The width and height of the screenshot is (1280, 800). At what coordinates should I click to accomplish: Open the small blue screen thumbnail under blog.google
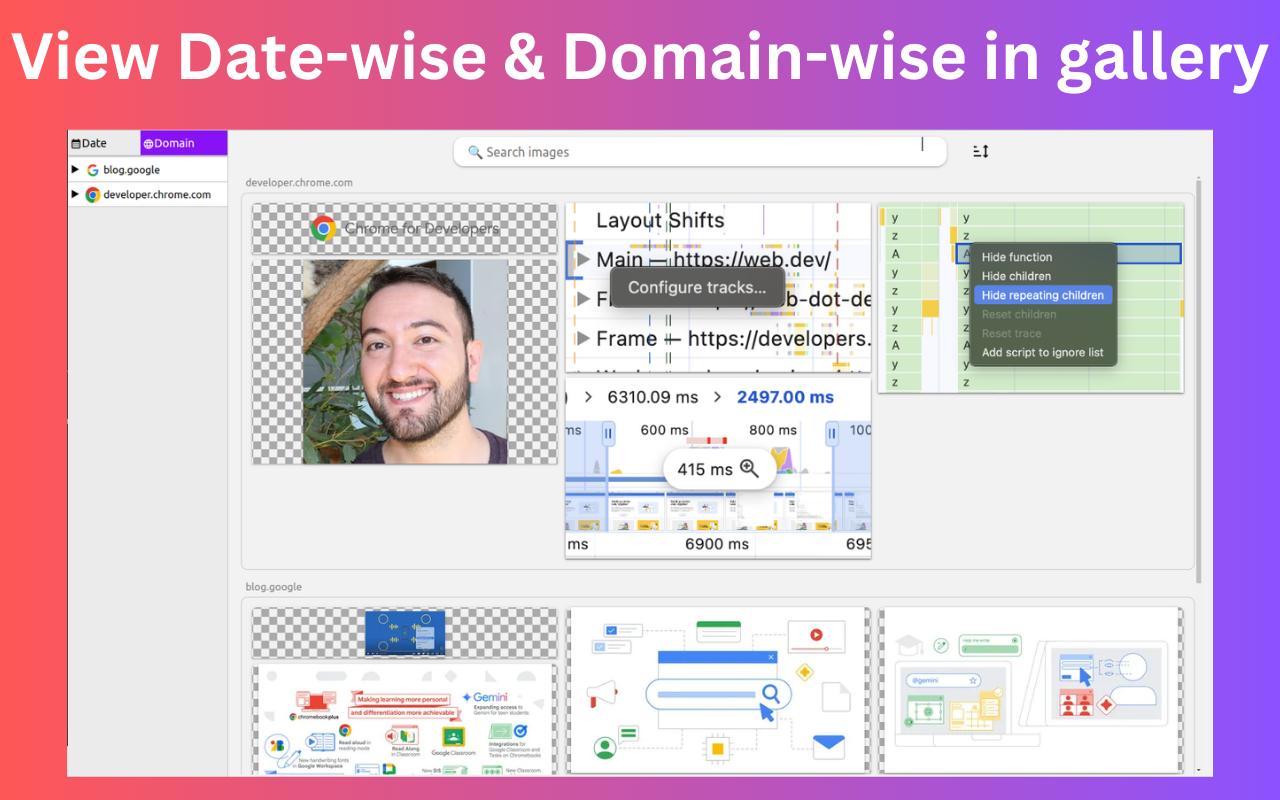[405, 633]
